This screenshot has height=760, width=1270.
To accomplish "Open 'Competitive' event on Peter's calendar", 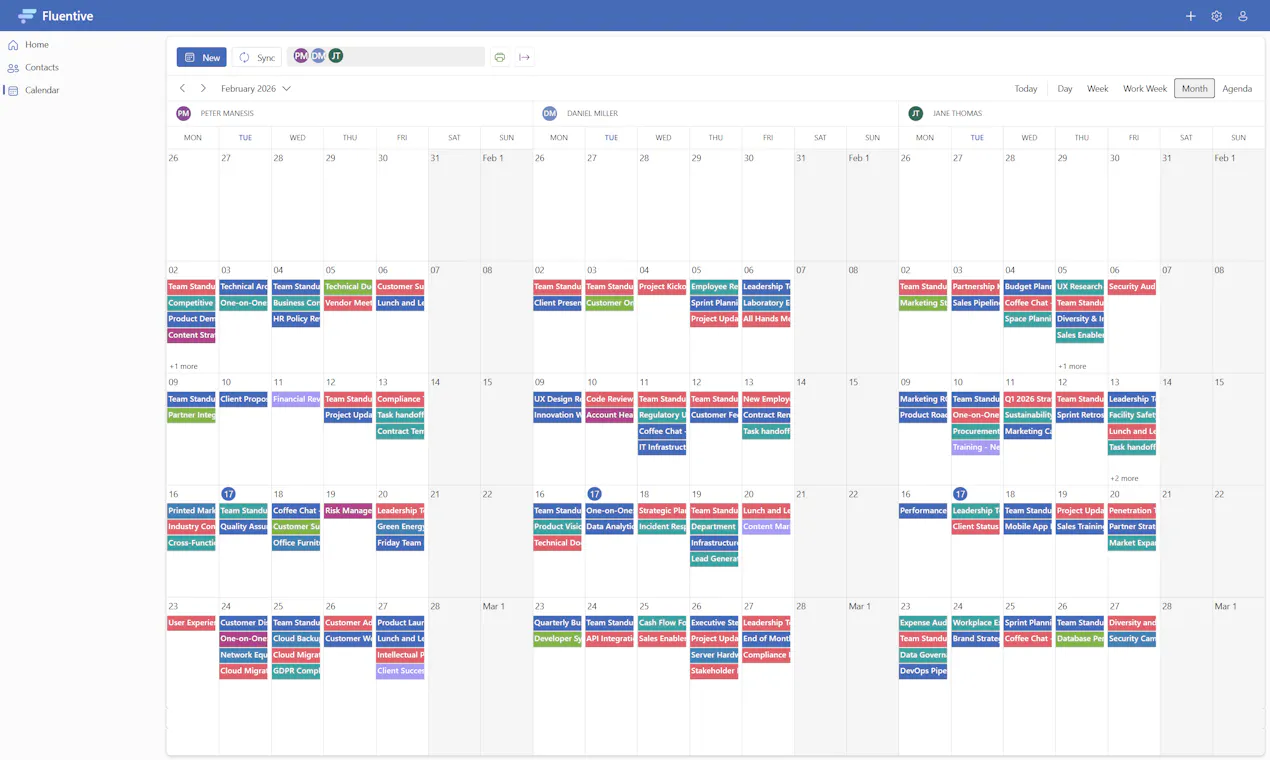I will click(x=191, y=303).
